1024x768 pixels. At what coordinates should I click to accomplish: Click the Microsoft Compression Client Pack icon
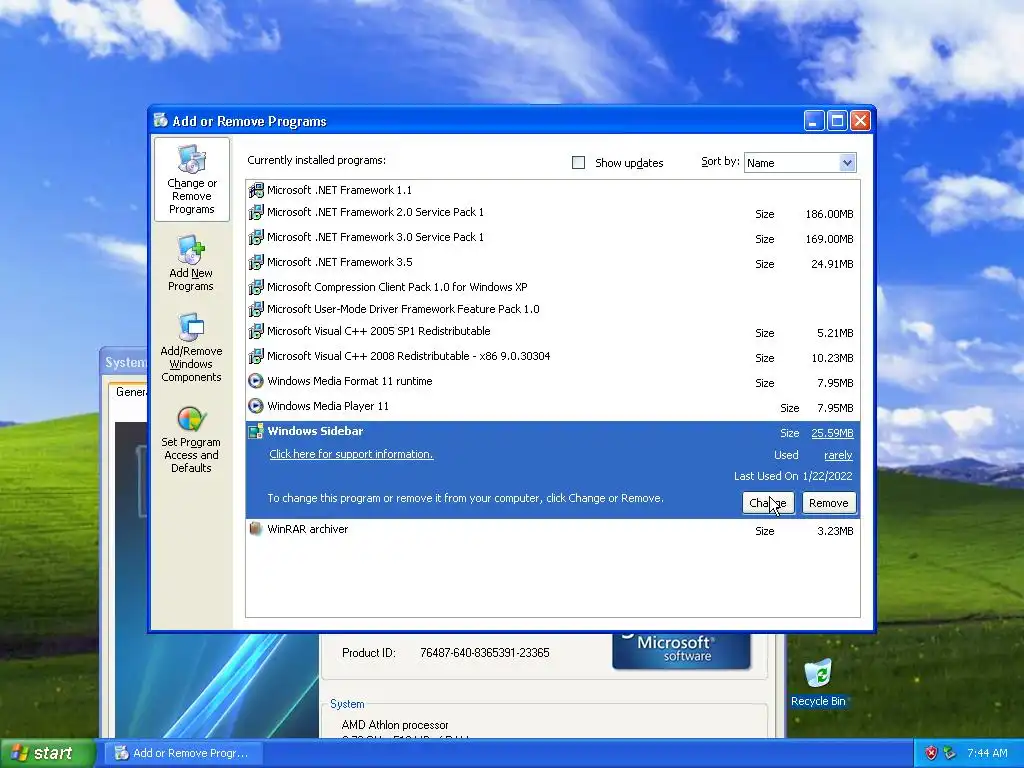point(256,287)
